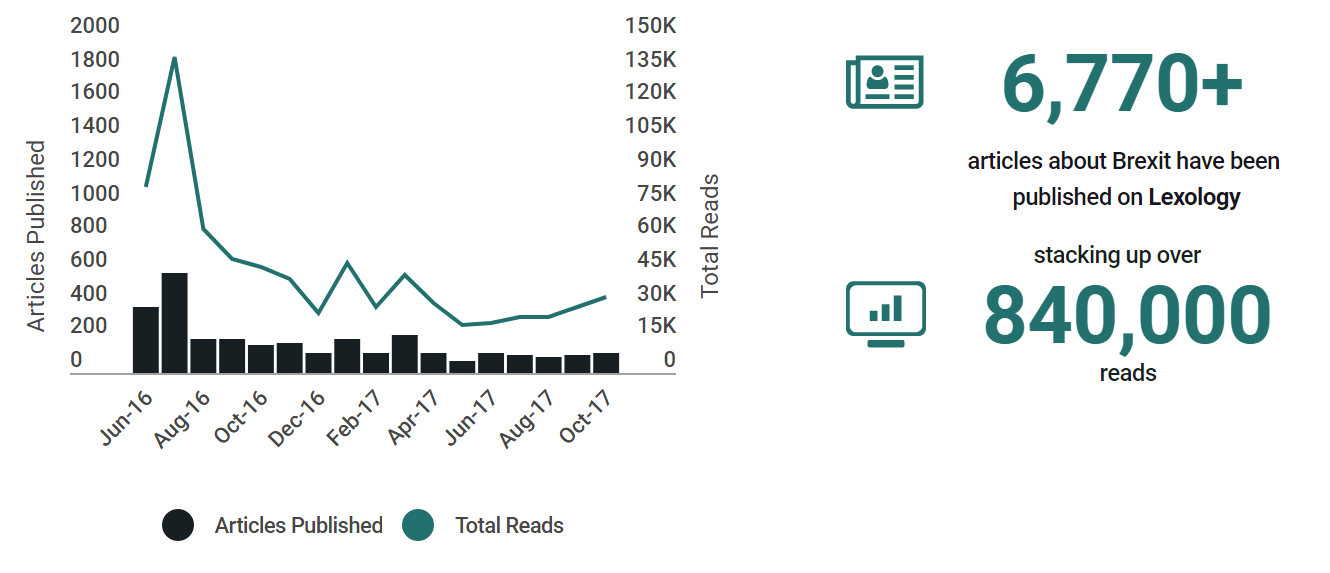The image size is (1330, 573).
Task: Click the Total Reads y-axis title
Action: pos(710,236)
